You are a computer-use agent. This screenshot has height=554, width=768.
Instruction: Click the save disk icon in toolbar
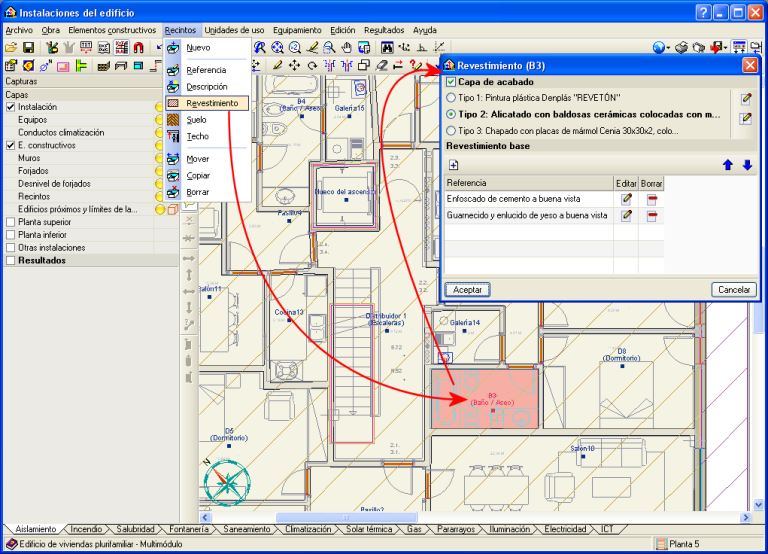pyautogui.click(x=28, y=48)
